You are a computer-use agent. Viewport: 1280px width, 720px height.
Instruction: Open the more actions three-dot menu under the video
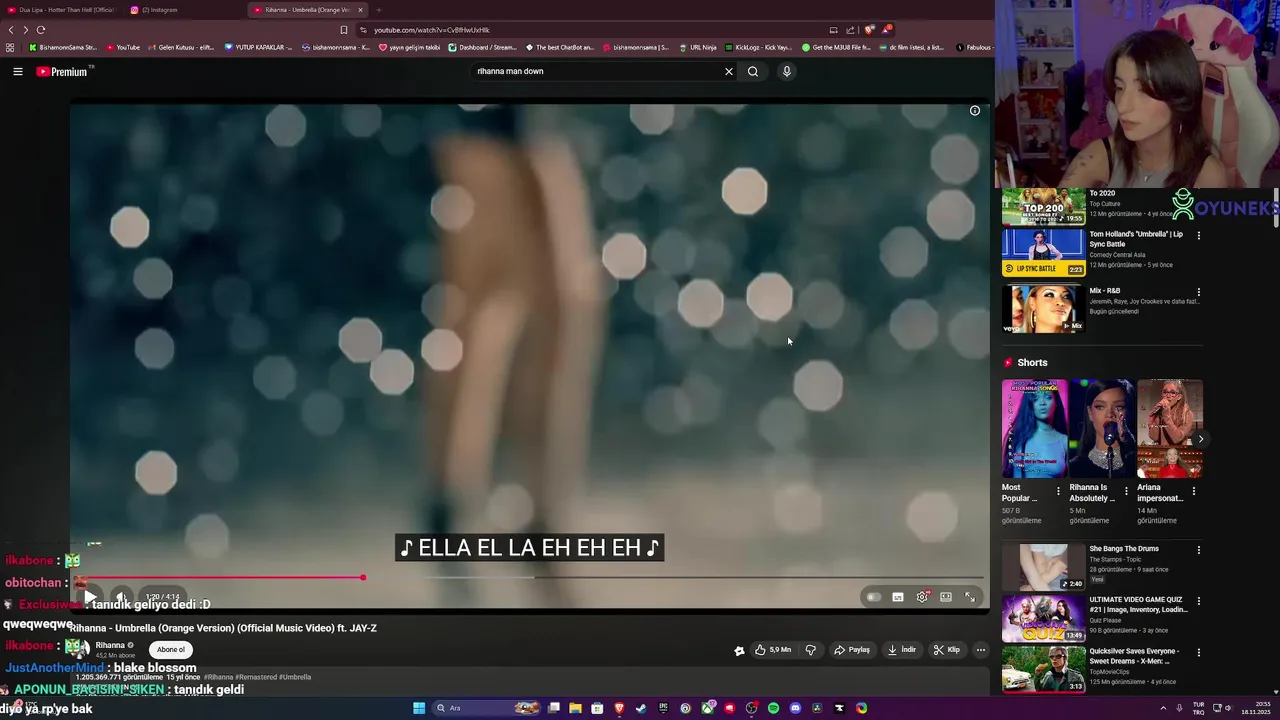981,650
